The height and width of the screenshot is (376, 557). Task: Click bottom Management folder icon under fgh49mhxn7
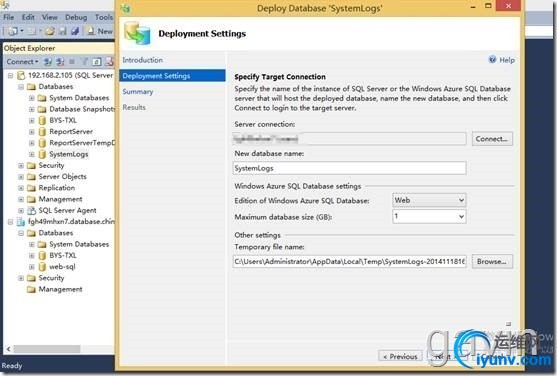(x=32, y=289)
